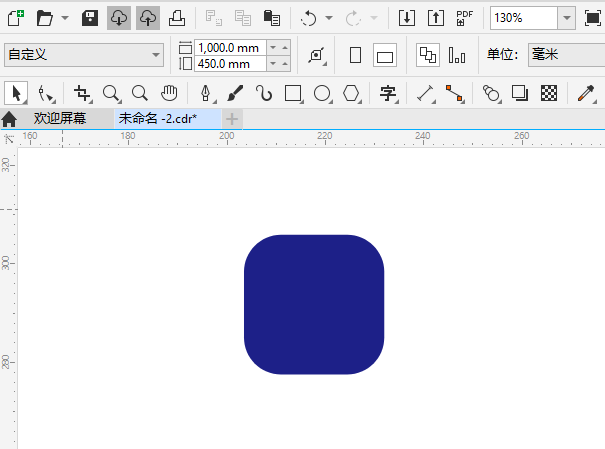The height and width of the screenshot is (449, 605).
Task: Click the Print icon
Action: (x=176, y=18)
